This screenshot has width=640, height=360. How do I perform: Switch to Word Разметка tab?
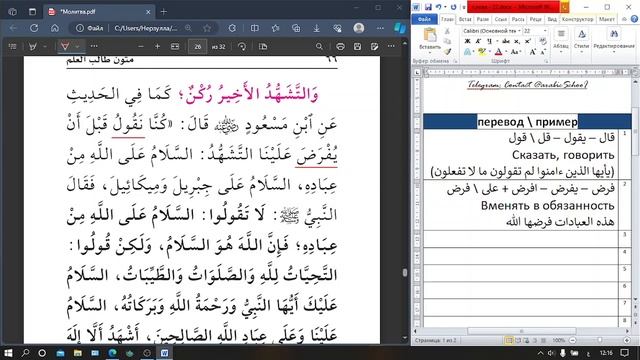pyautogui.click(x=482, y=19)
